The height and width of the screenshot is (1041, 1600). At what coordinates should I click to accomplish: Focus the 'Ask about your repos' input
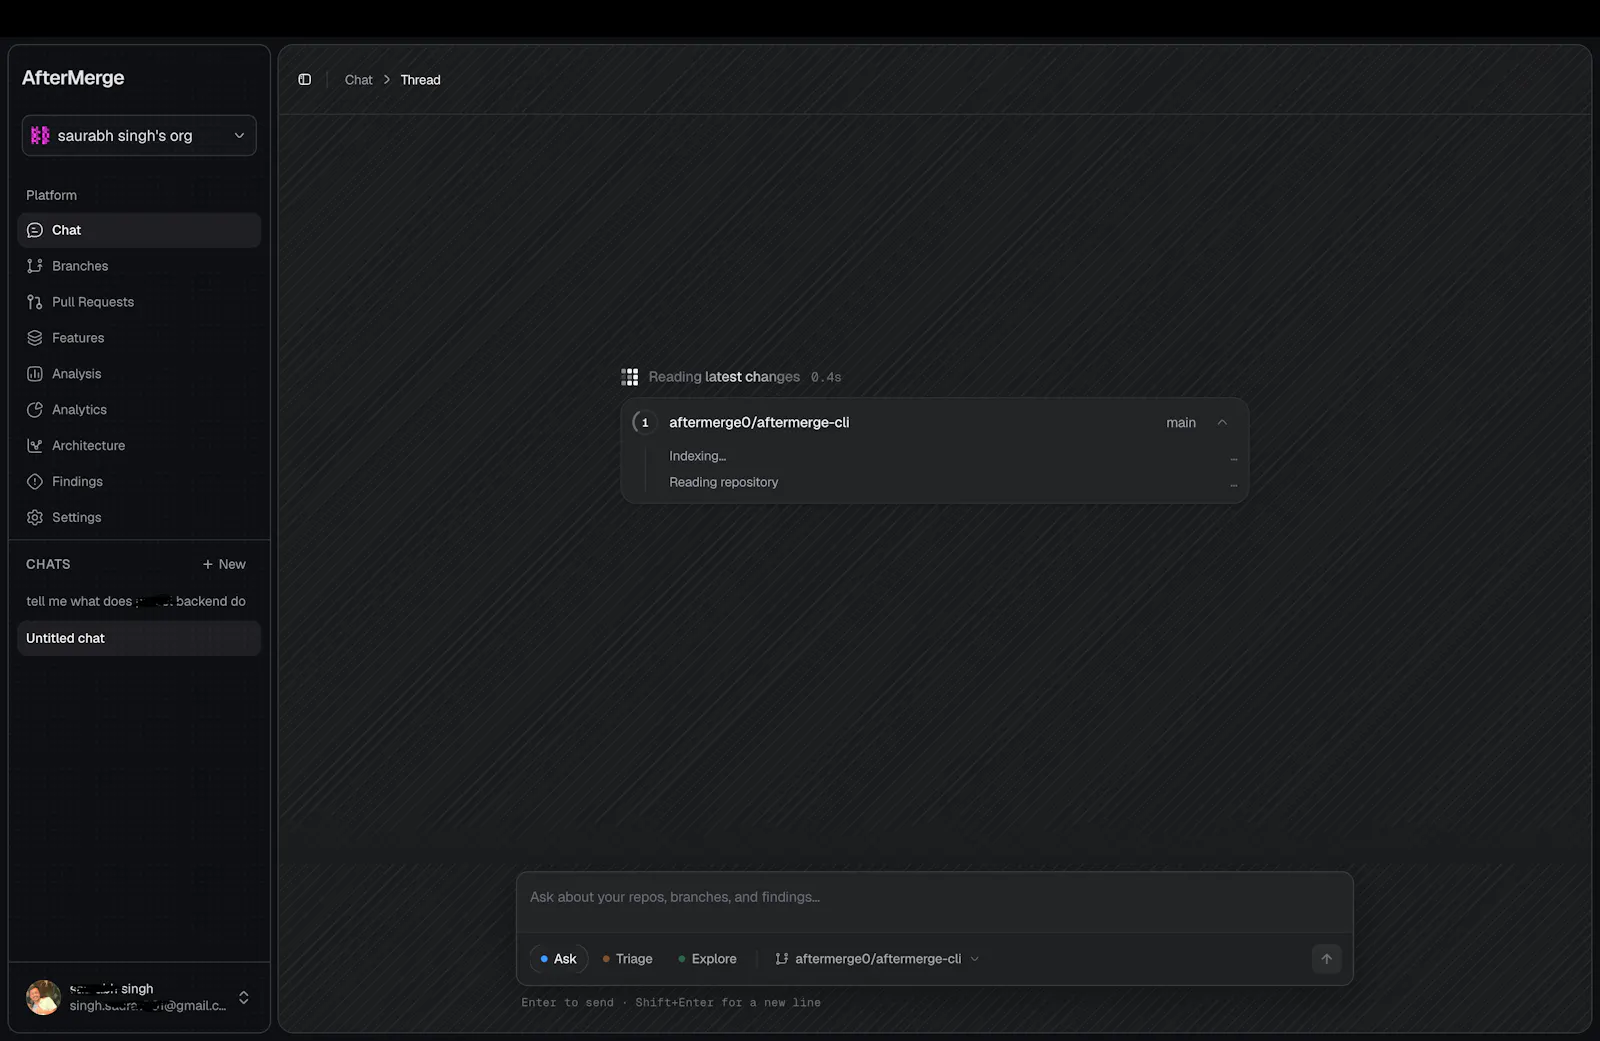tap(935, 898)
